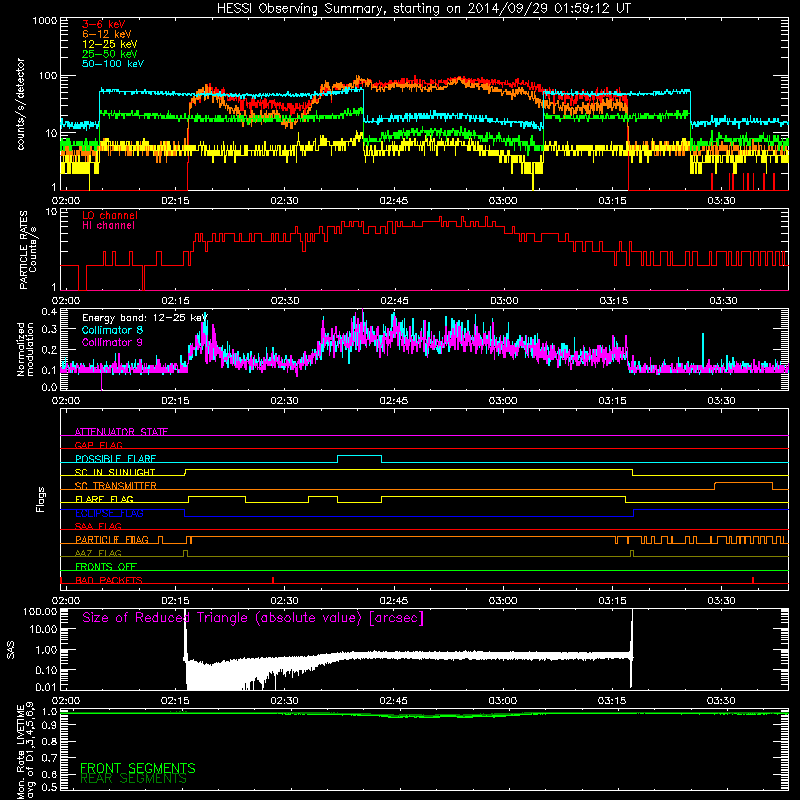Click the 02:15 tick under the flags panel
This screenshot has width=800, height=800.
[x=175, y=601]
